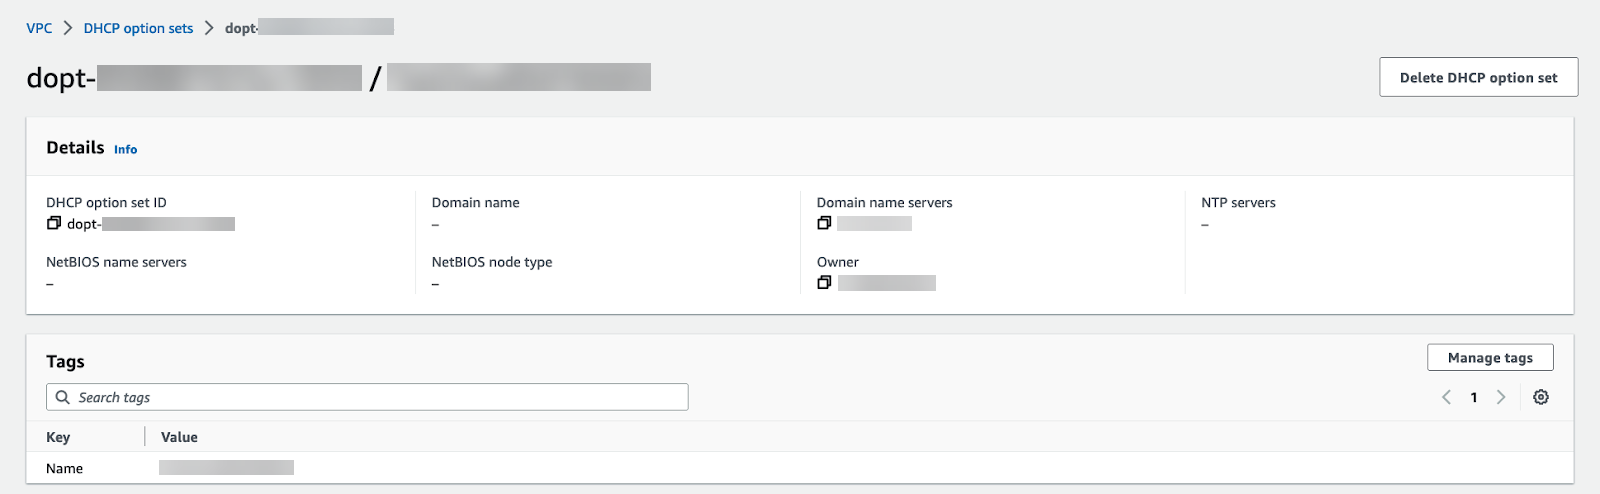Viewport: 1600px width, 494px height.
Task: Sort tags by Value column header
Action: [x=179, y=437]
